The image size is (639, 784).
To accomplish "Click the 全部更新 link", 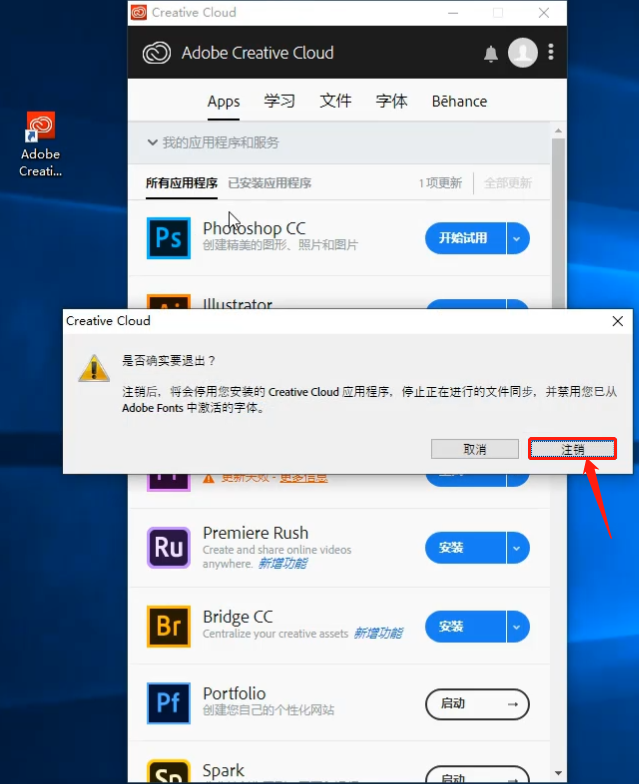I will click(508, 183).
